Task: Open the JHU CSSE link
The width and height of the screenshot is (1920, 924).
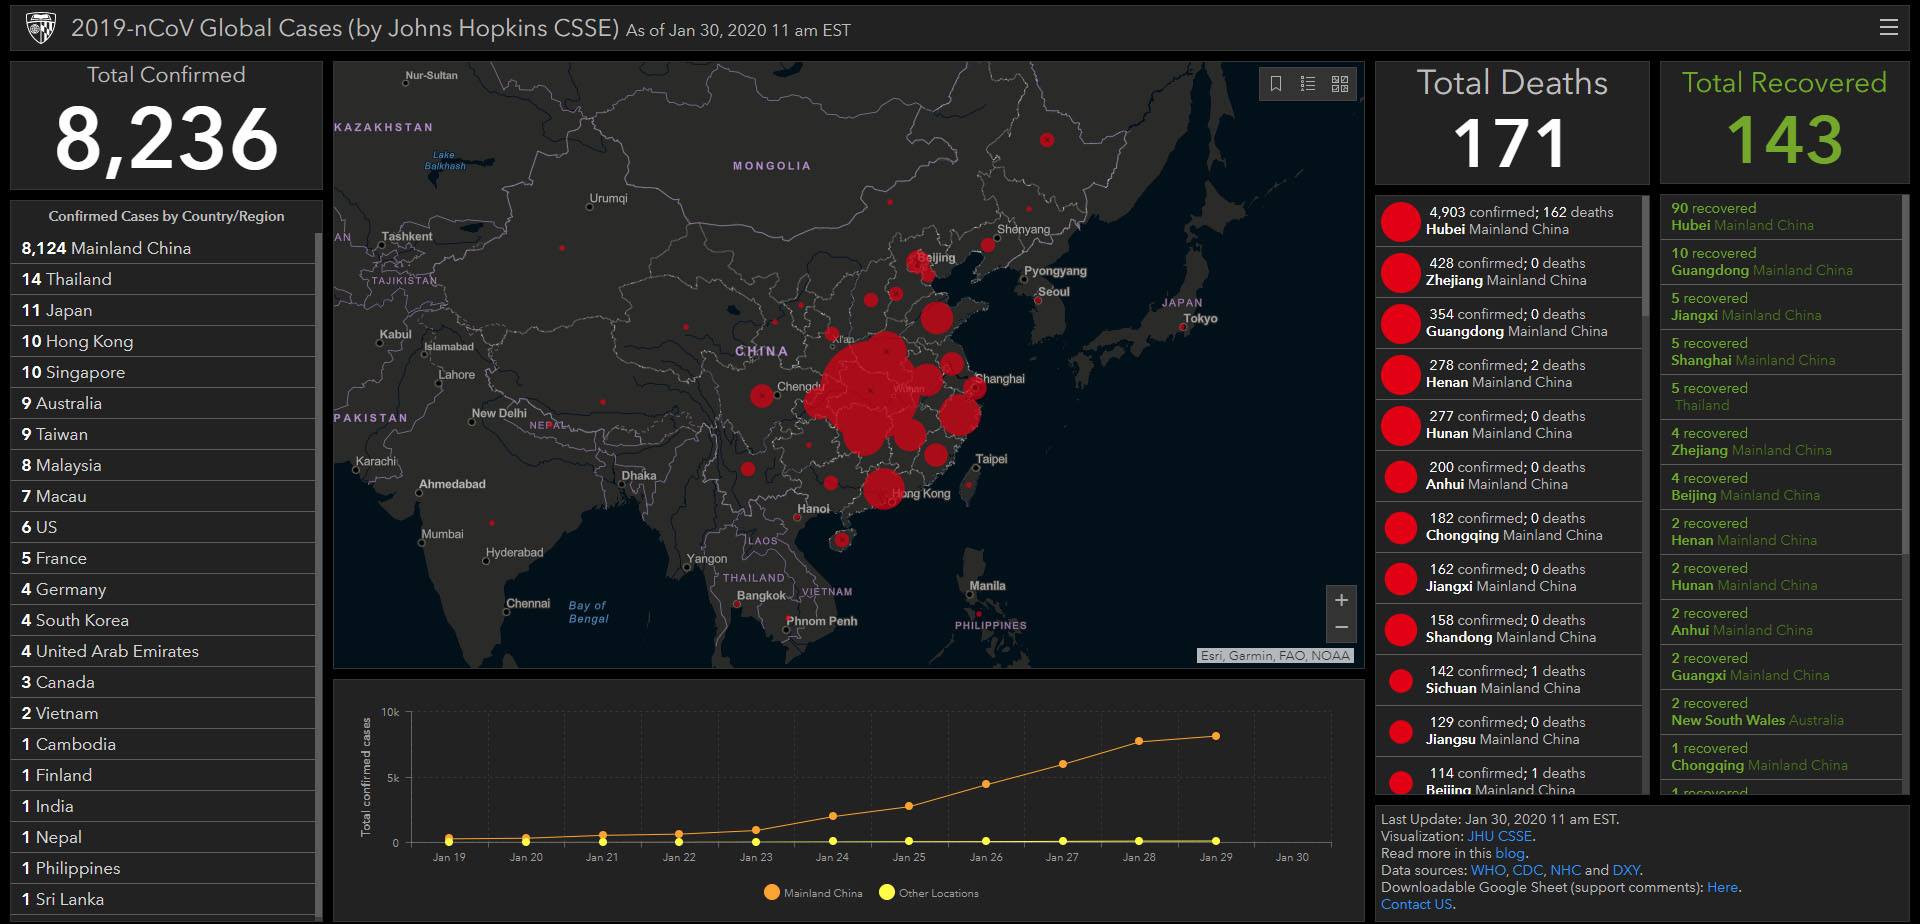Action: click(x=1499, y=836)
